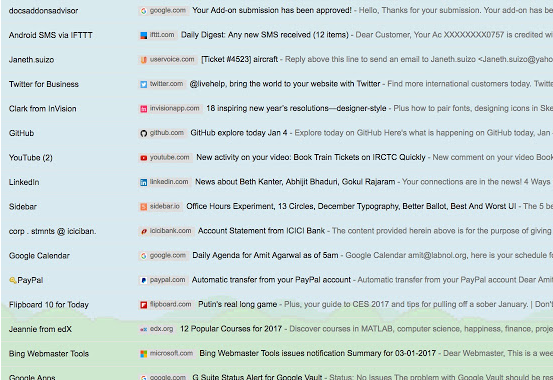This screenshot has height=380, width=553.
Task: Open 'Office Hours Experiment, 13 Circles' email
Action: pyautogui.click(x=351, y=206)
